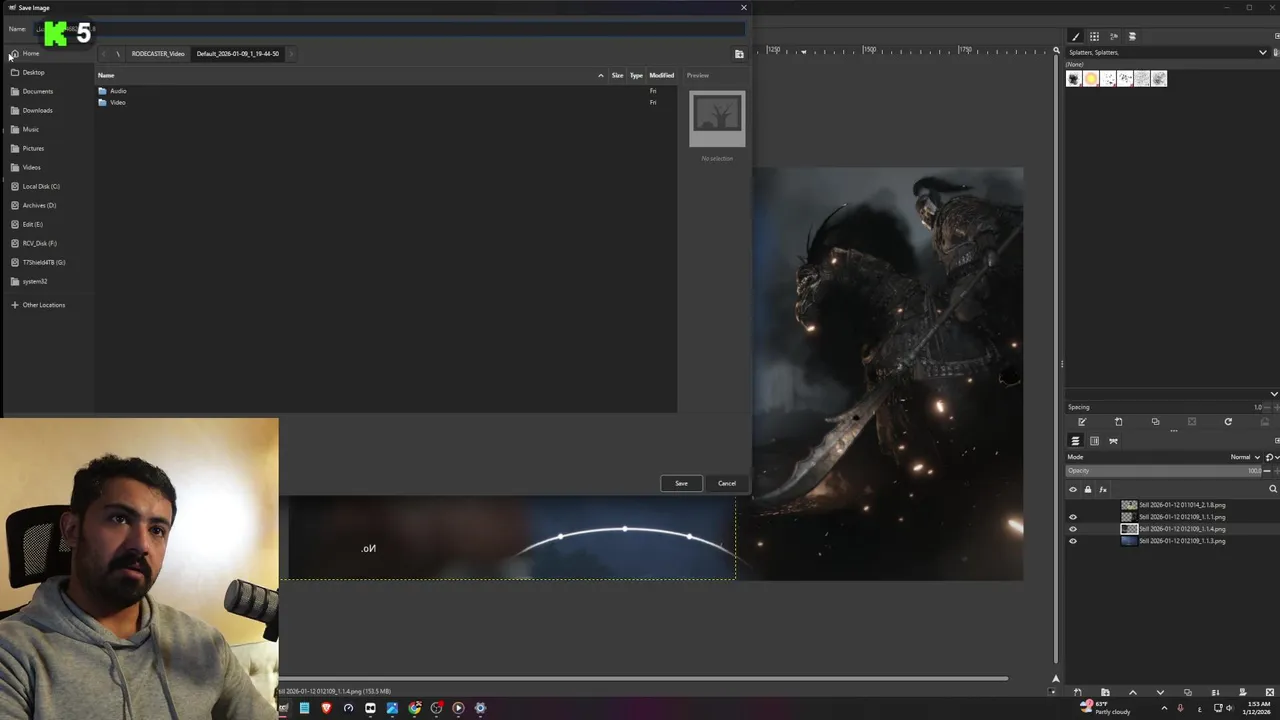Select layer Still 2026-01-12 011014_2.1.8.png
The width and height of the screenshot is (1280, 720).
pos(1182,505)
